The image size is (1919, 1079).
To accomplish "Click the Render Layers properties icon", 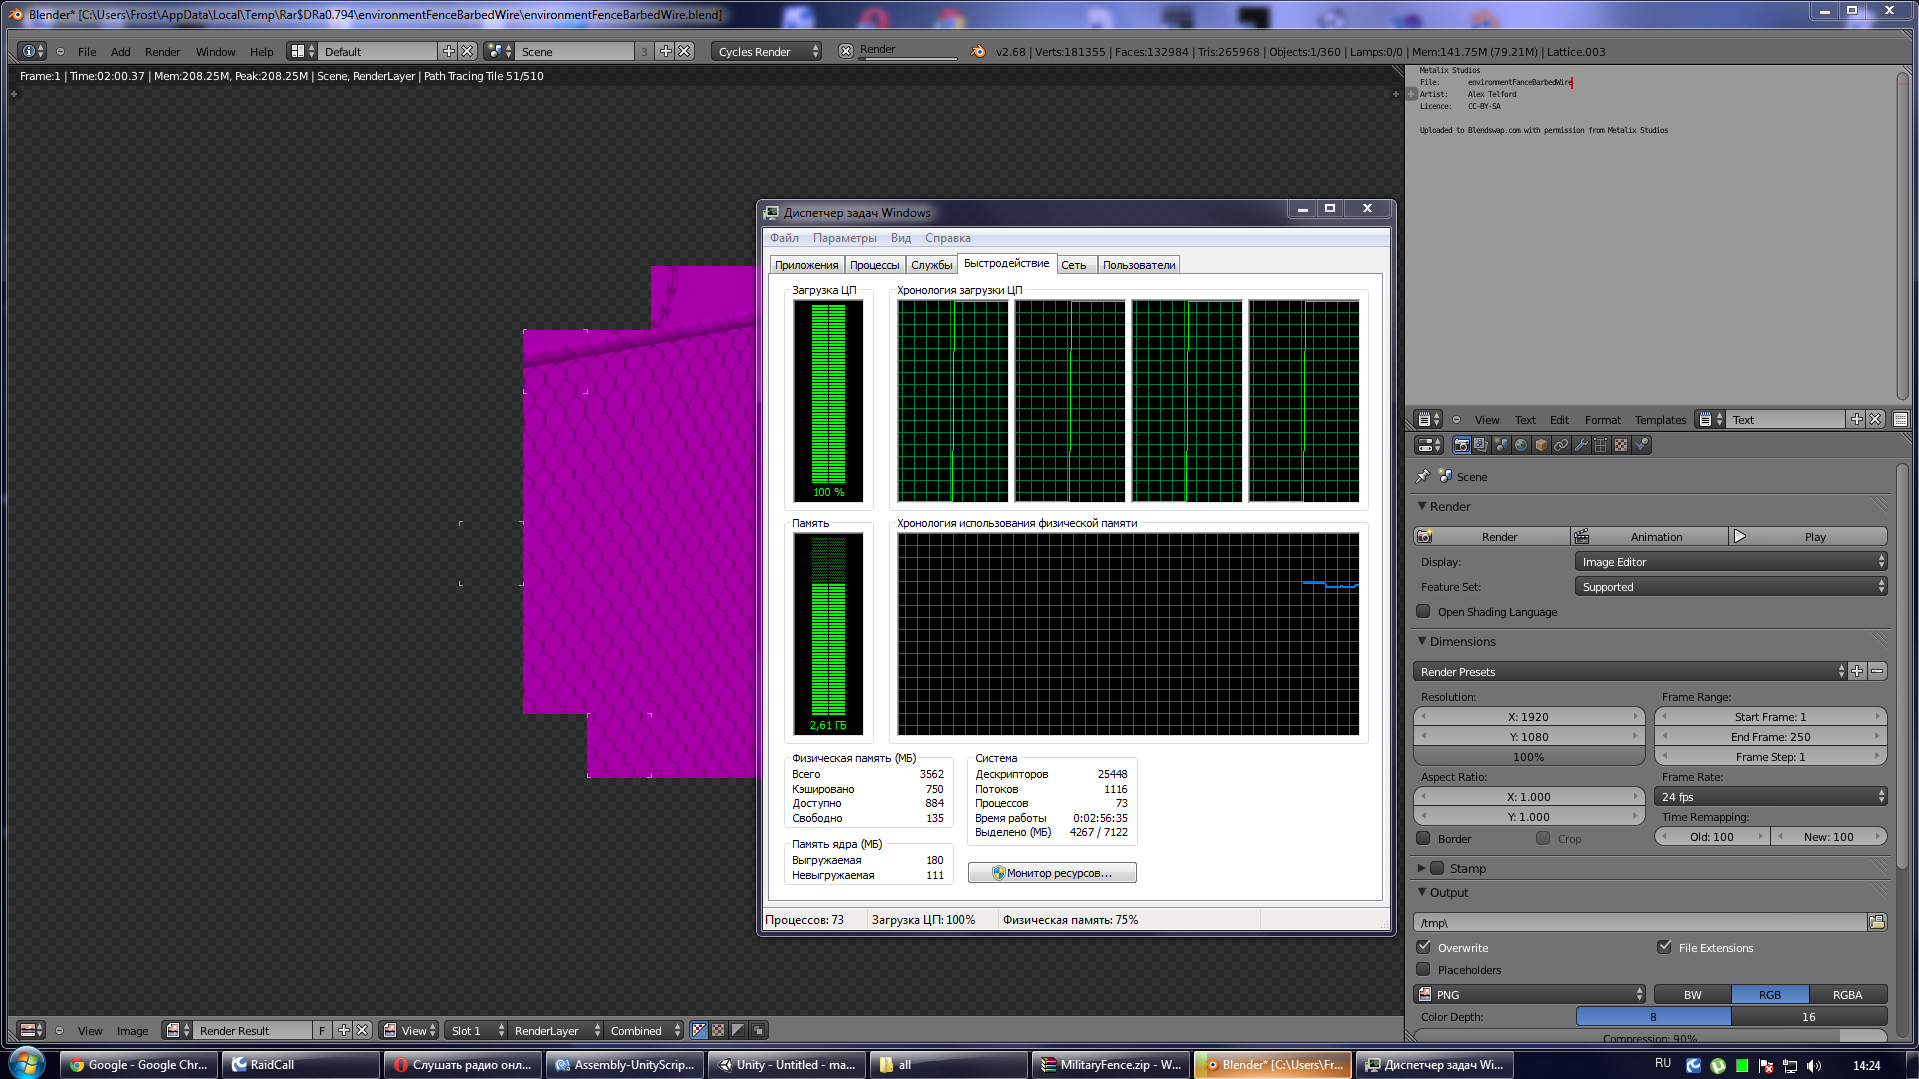I will tap(1481, 446).
